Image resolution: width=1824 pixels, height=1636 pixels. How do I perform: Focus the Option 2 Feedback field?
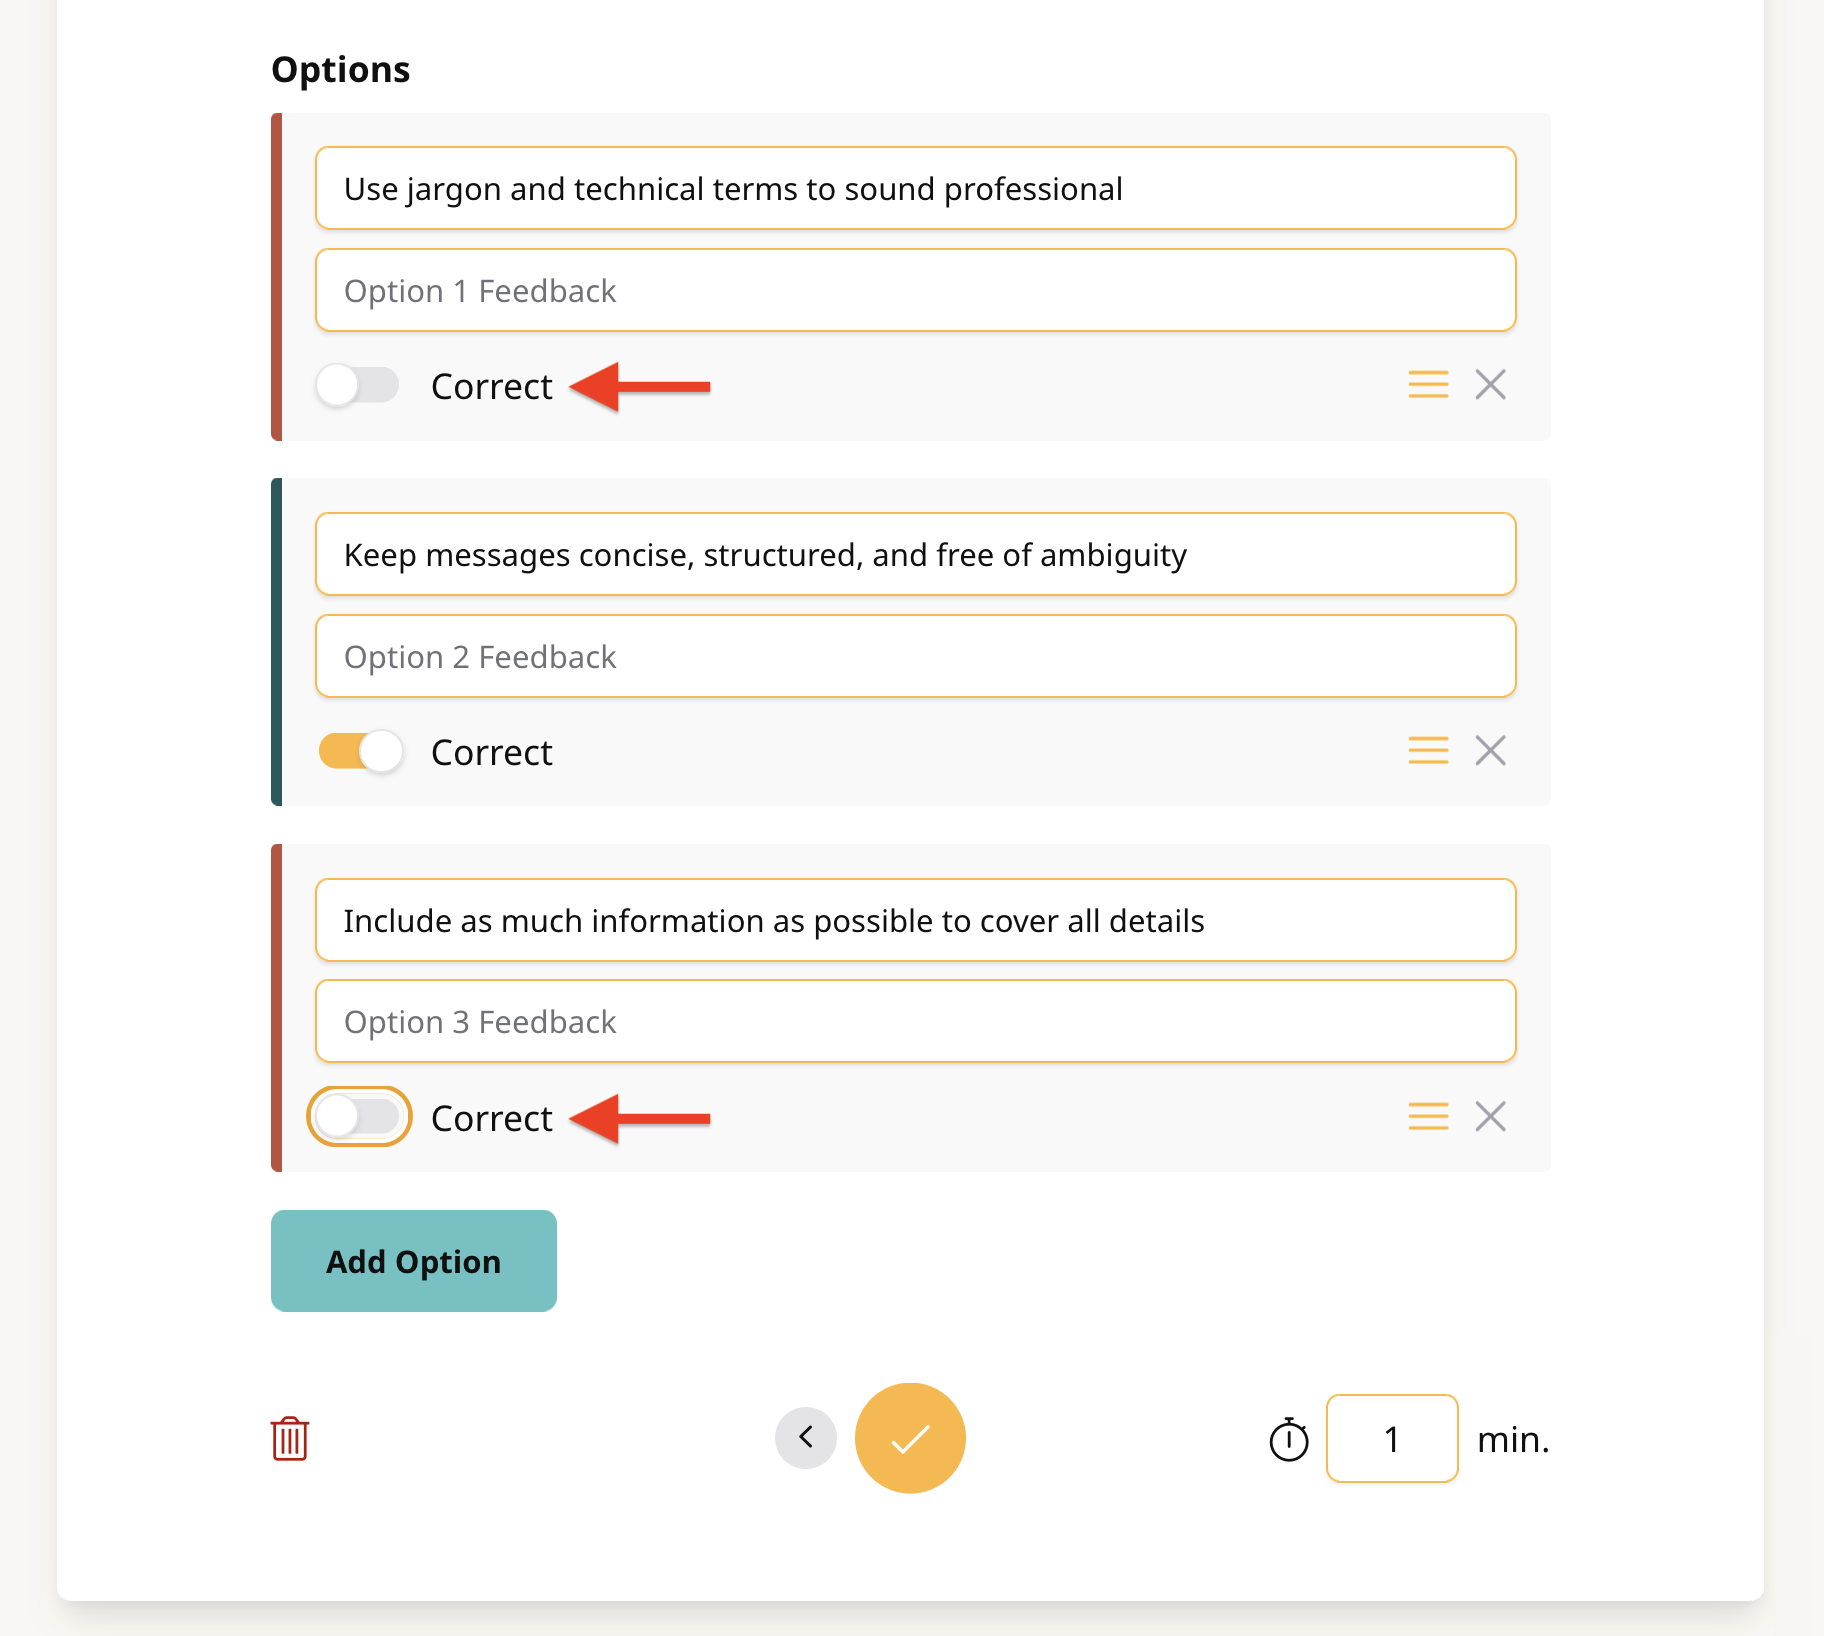tap(916, 656)
